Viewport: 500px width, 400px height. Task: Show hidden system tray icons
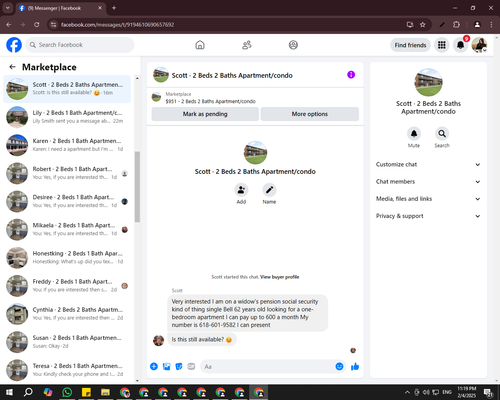tap(407, 392)
